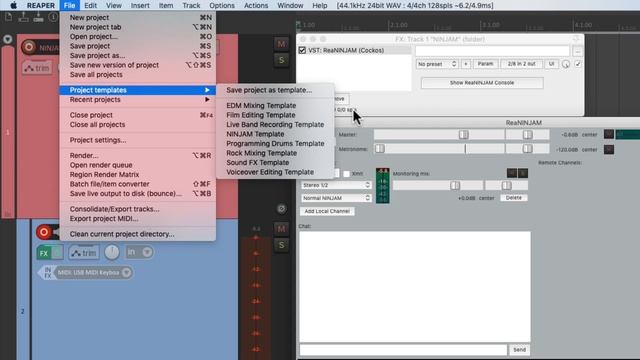The height and width of the screenshot is (360, 640).
Task: Open the Apple menu
Action: tap(13, 5)
